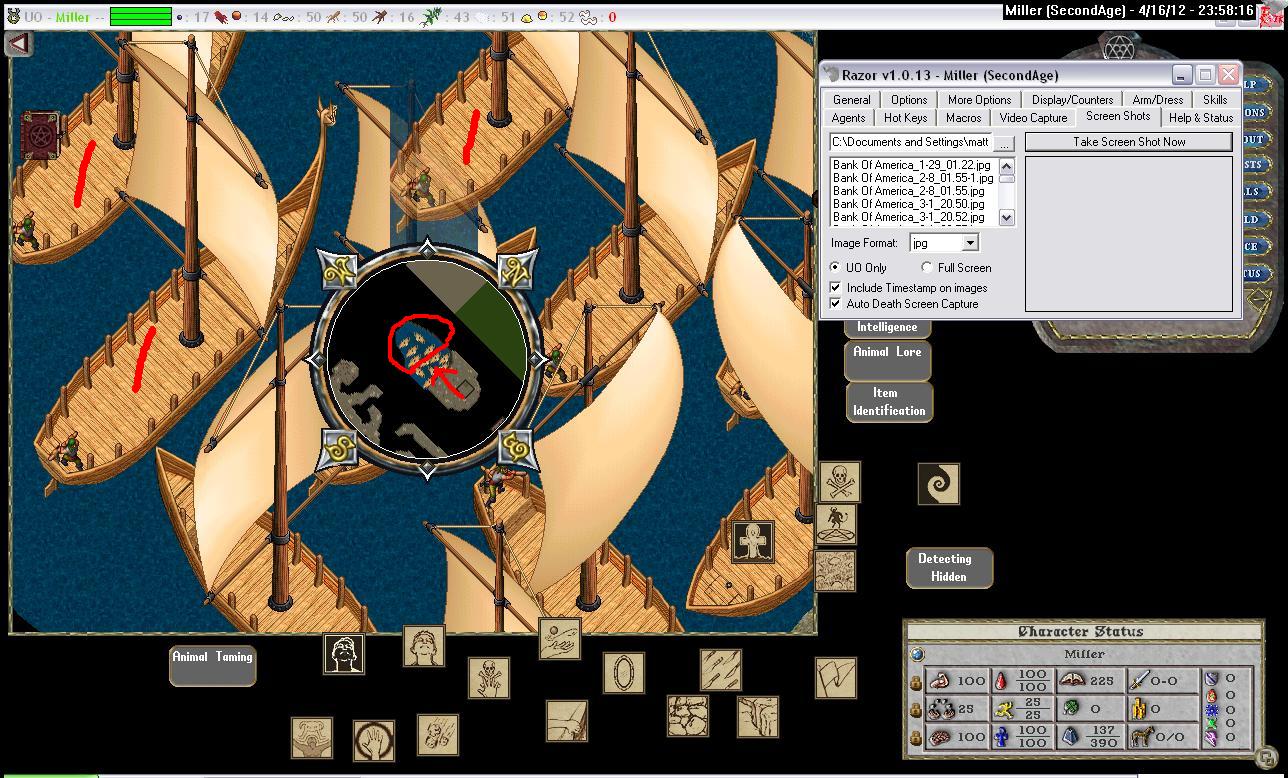Open the red pentagram spellbook
The height and width of the screenshot is (778, 1288).
[x=40, y=134]
